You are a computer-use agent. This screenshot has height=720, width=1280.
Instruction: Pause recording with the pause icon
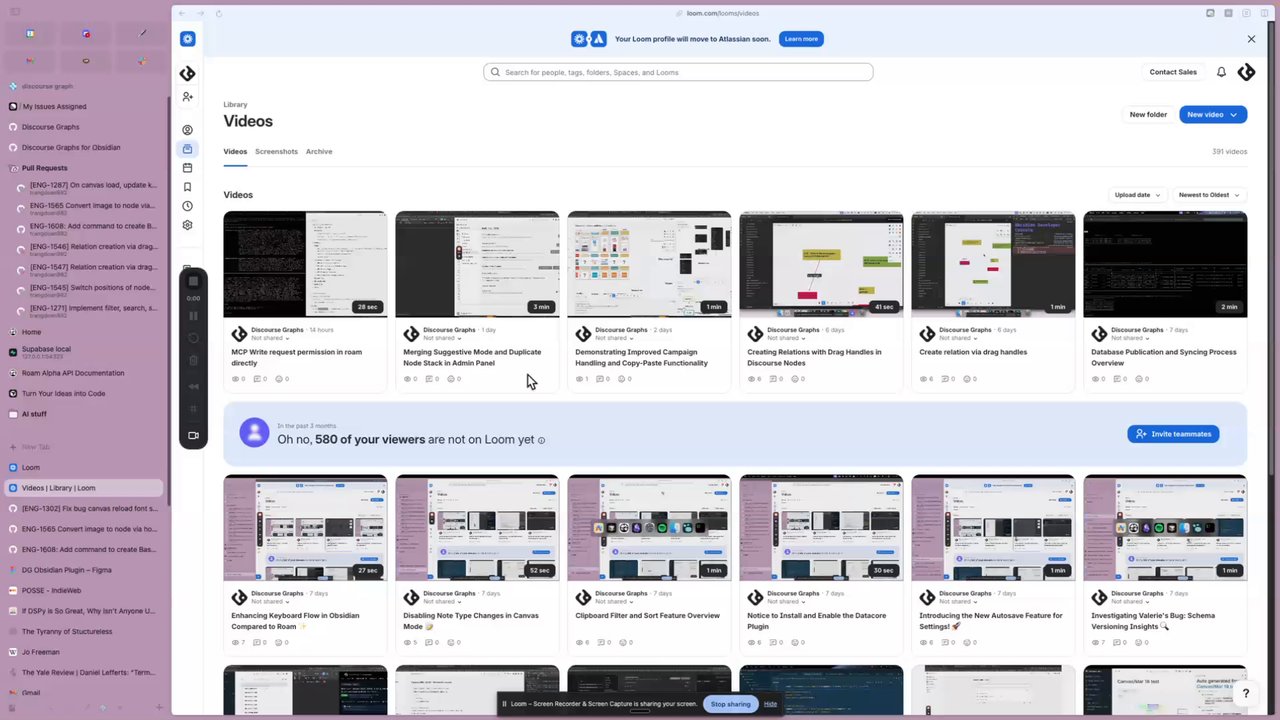[x=194, y=316]
